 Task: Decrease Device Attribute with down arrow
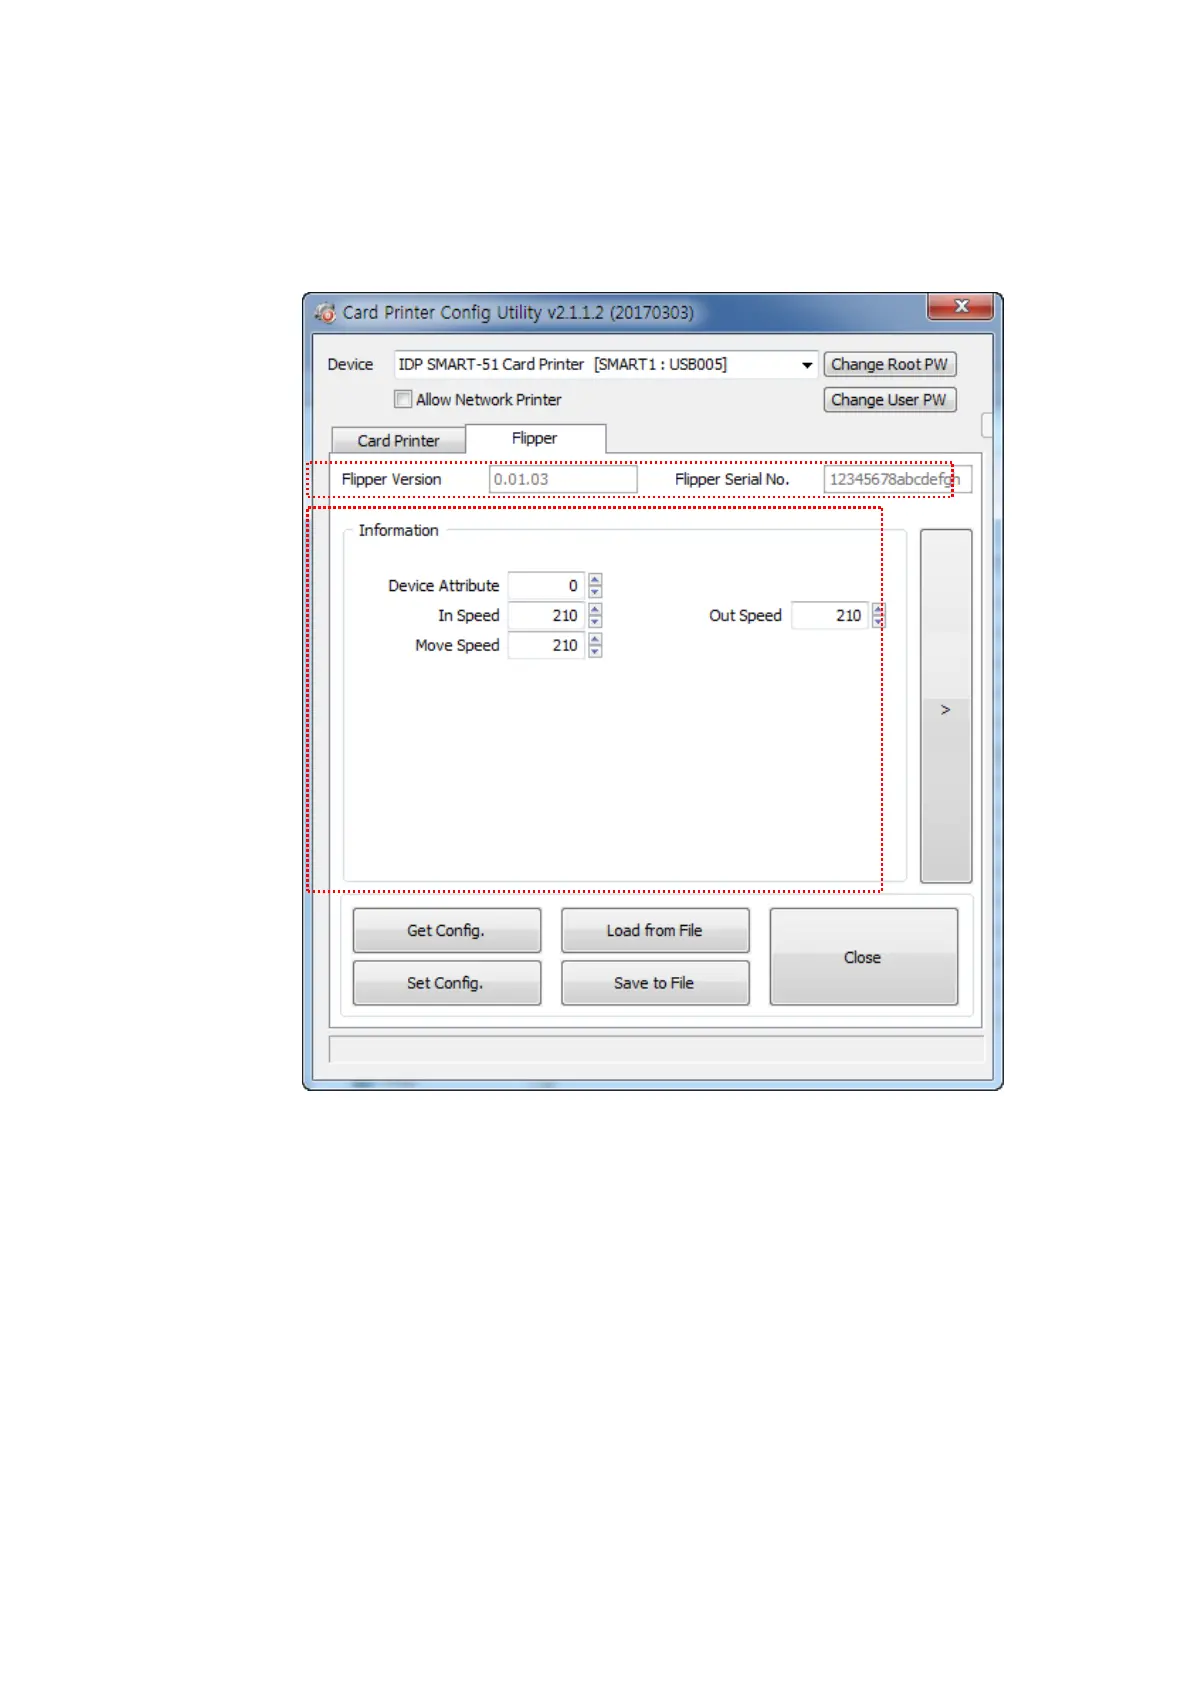click(x=595, y=592)
